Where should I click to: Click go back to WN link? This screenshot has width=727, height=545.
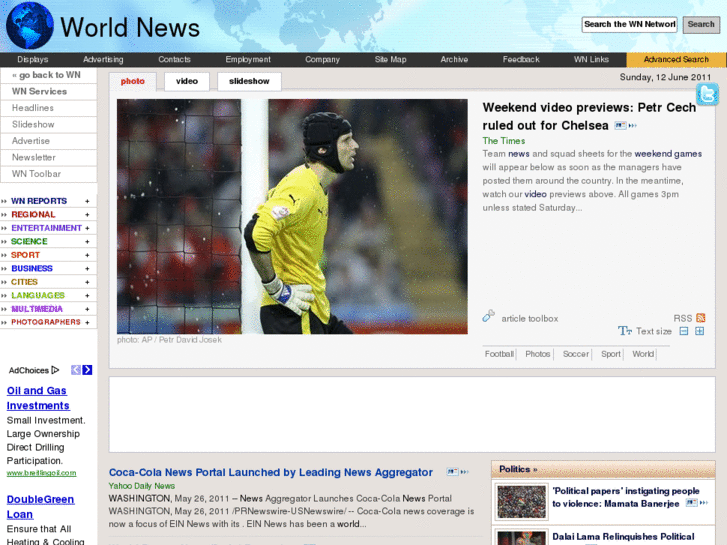click(x=48, y=75)
